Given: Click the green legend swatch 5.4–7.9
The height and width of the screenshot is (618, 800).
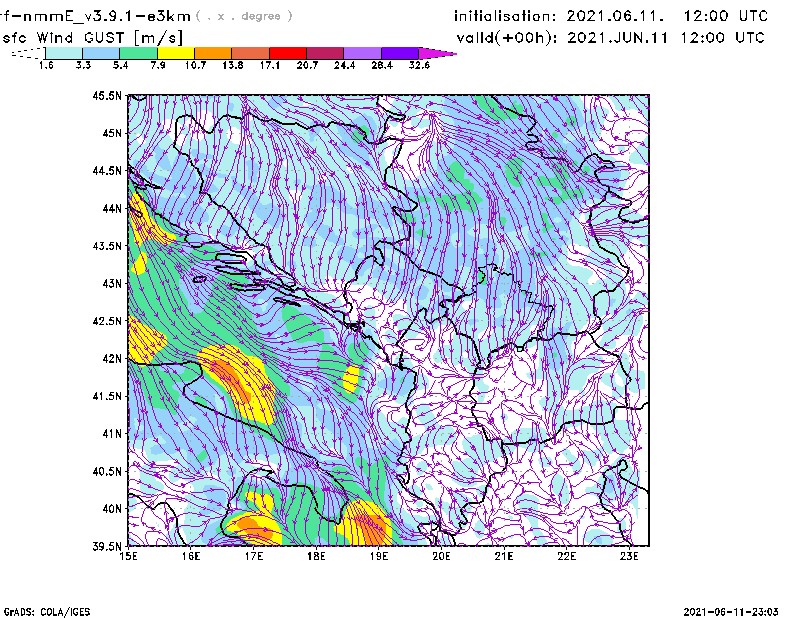Looking at the screenshot, I should 138,53.
